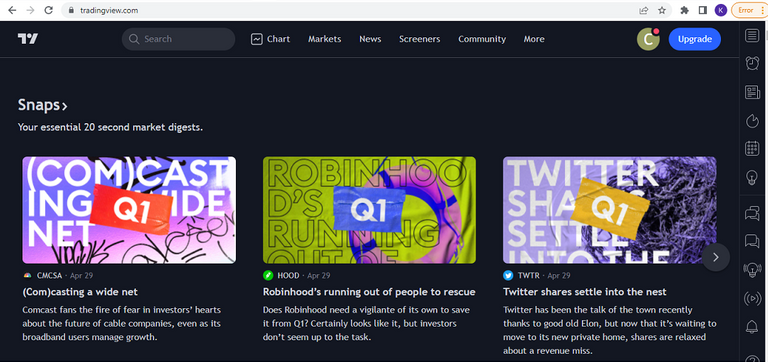Click the browser forward arrow
The width and height of the screenshot is (768, 362).
pyautogui.click(x=30, y=10)
